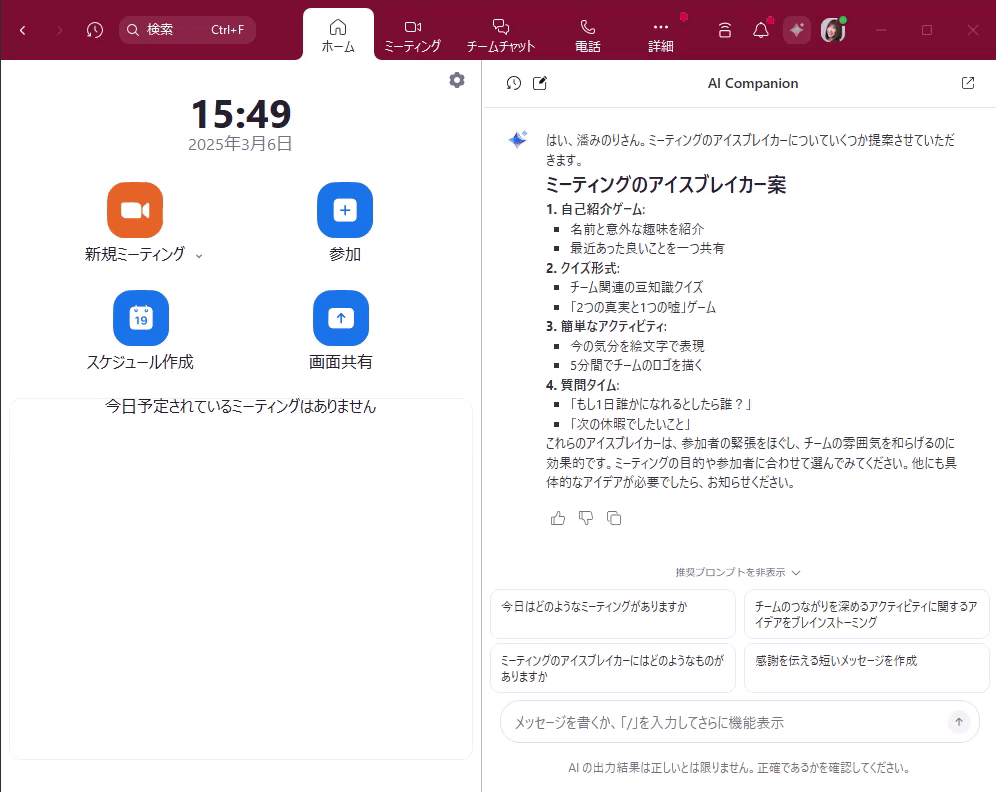Open the 電話 tab

[x=588, y=36]
